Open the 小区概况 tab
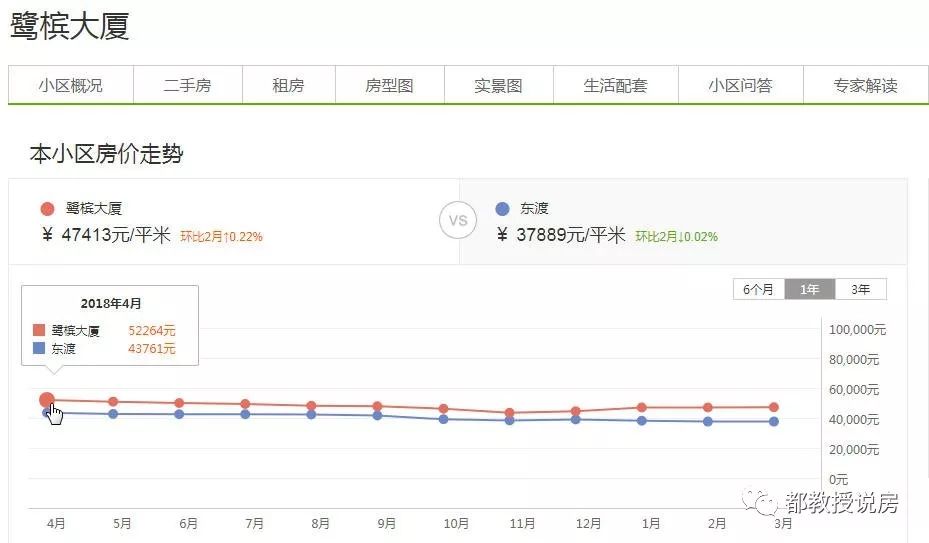Image resolution: width=929 pixels, height=543 pixels. point(71,85)
